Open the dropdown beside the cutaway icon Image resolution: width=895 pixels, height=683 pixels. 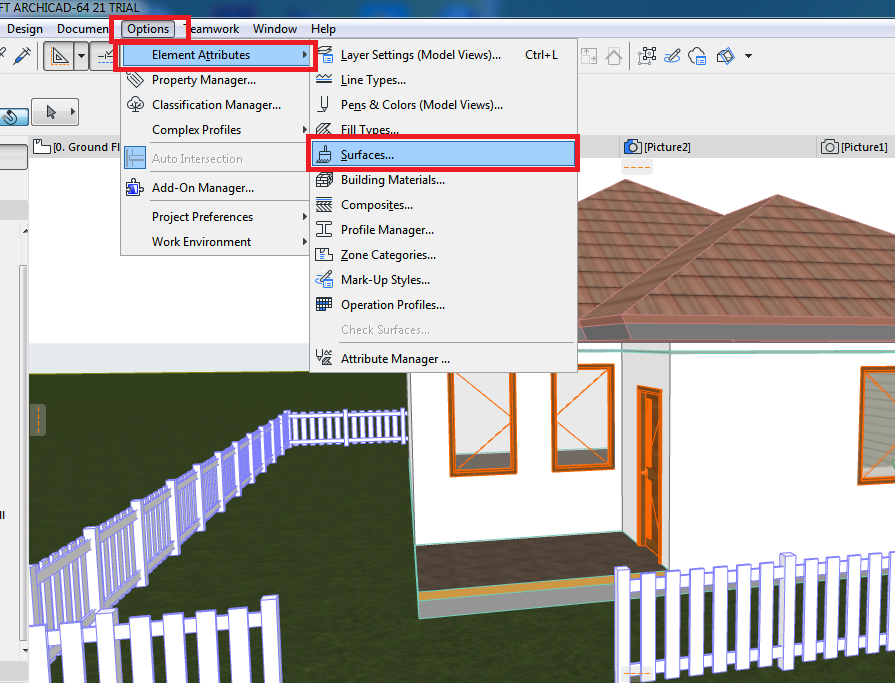[748, 55]
